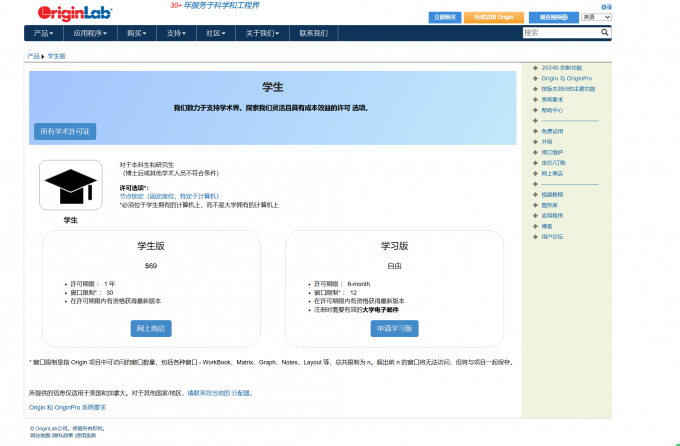Image resolution: width=680 pixels, height=446 pixels.
Task: Open Origin 和 OriginPro 系统要求 link
Action: [67, 407]
